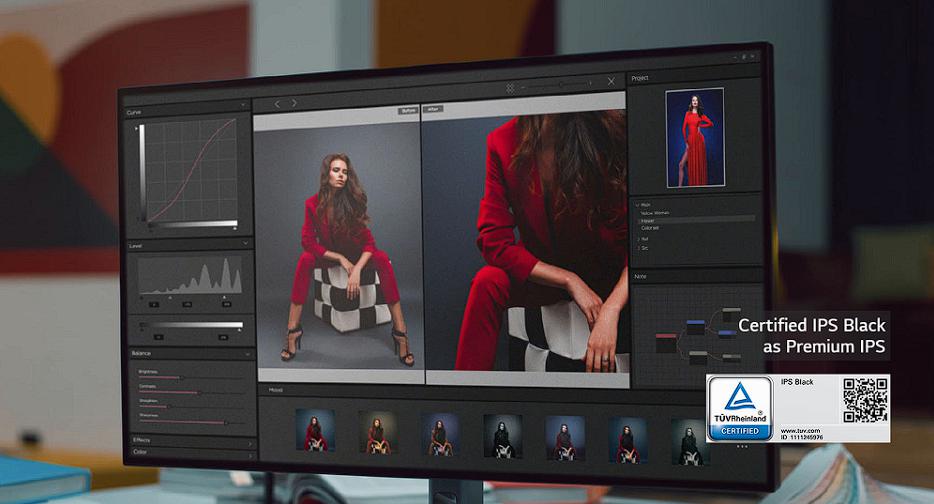
Task: Select the After view label
Action: 432,109
